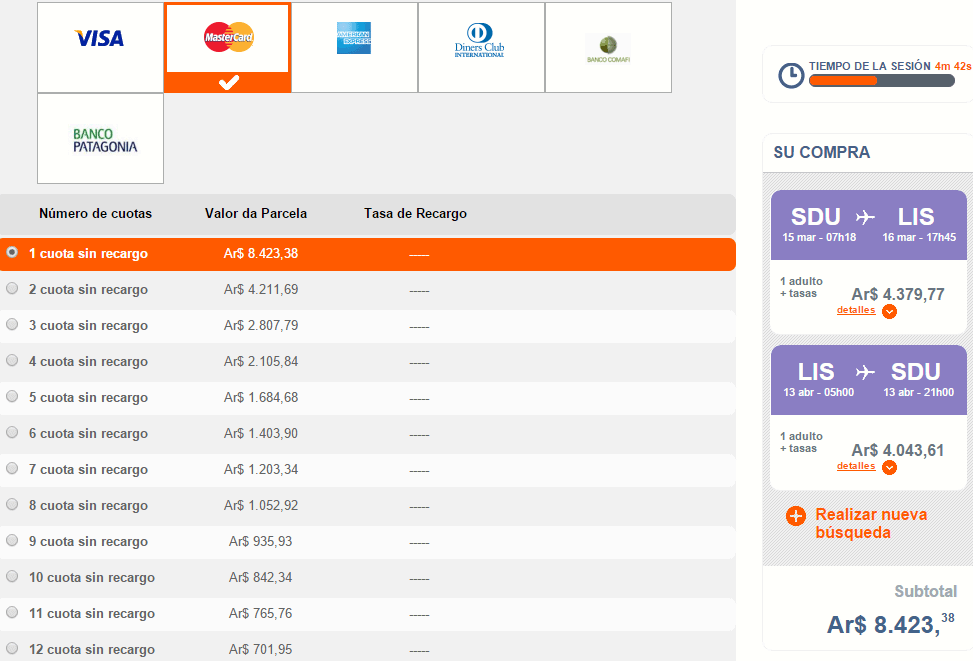
Task: Click the session time progress bar
Action: [882, 81]
